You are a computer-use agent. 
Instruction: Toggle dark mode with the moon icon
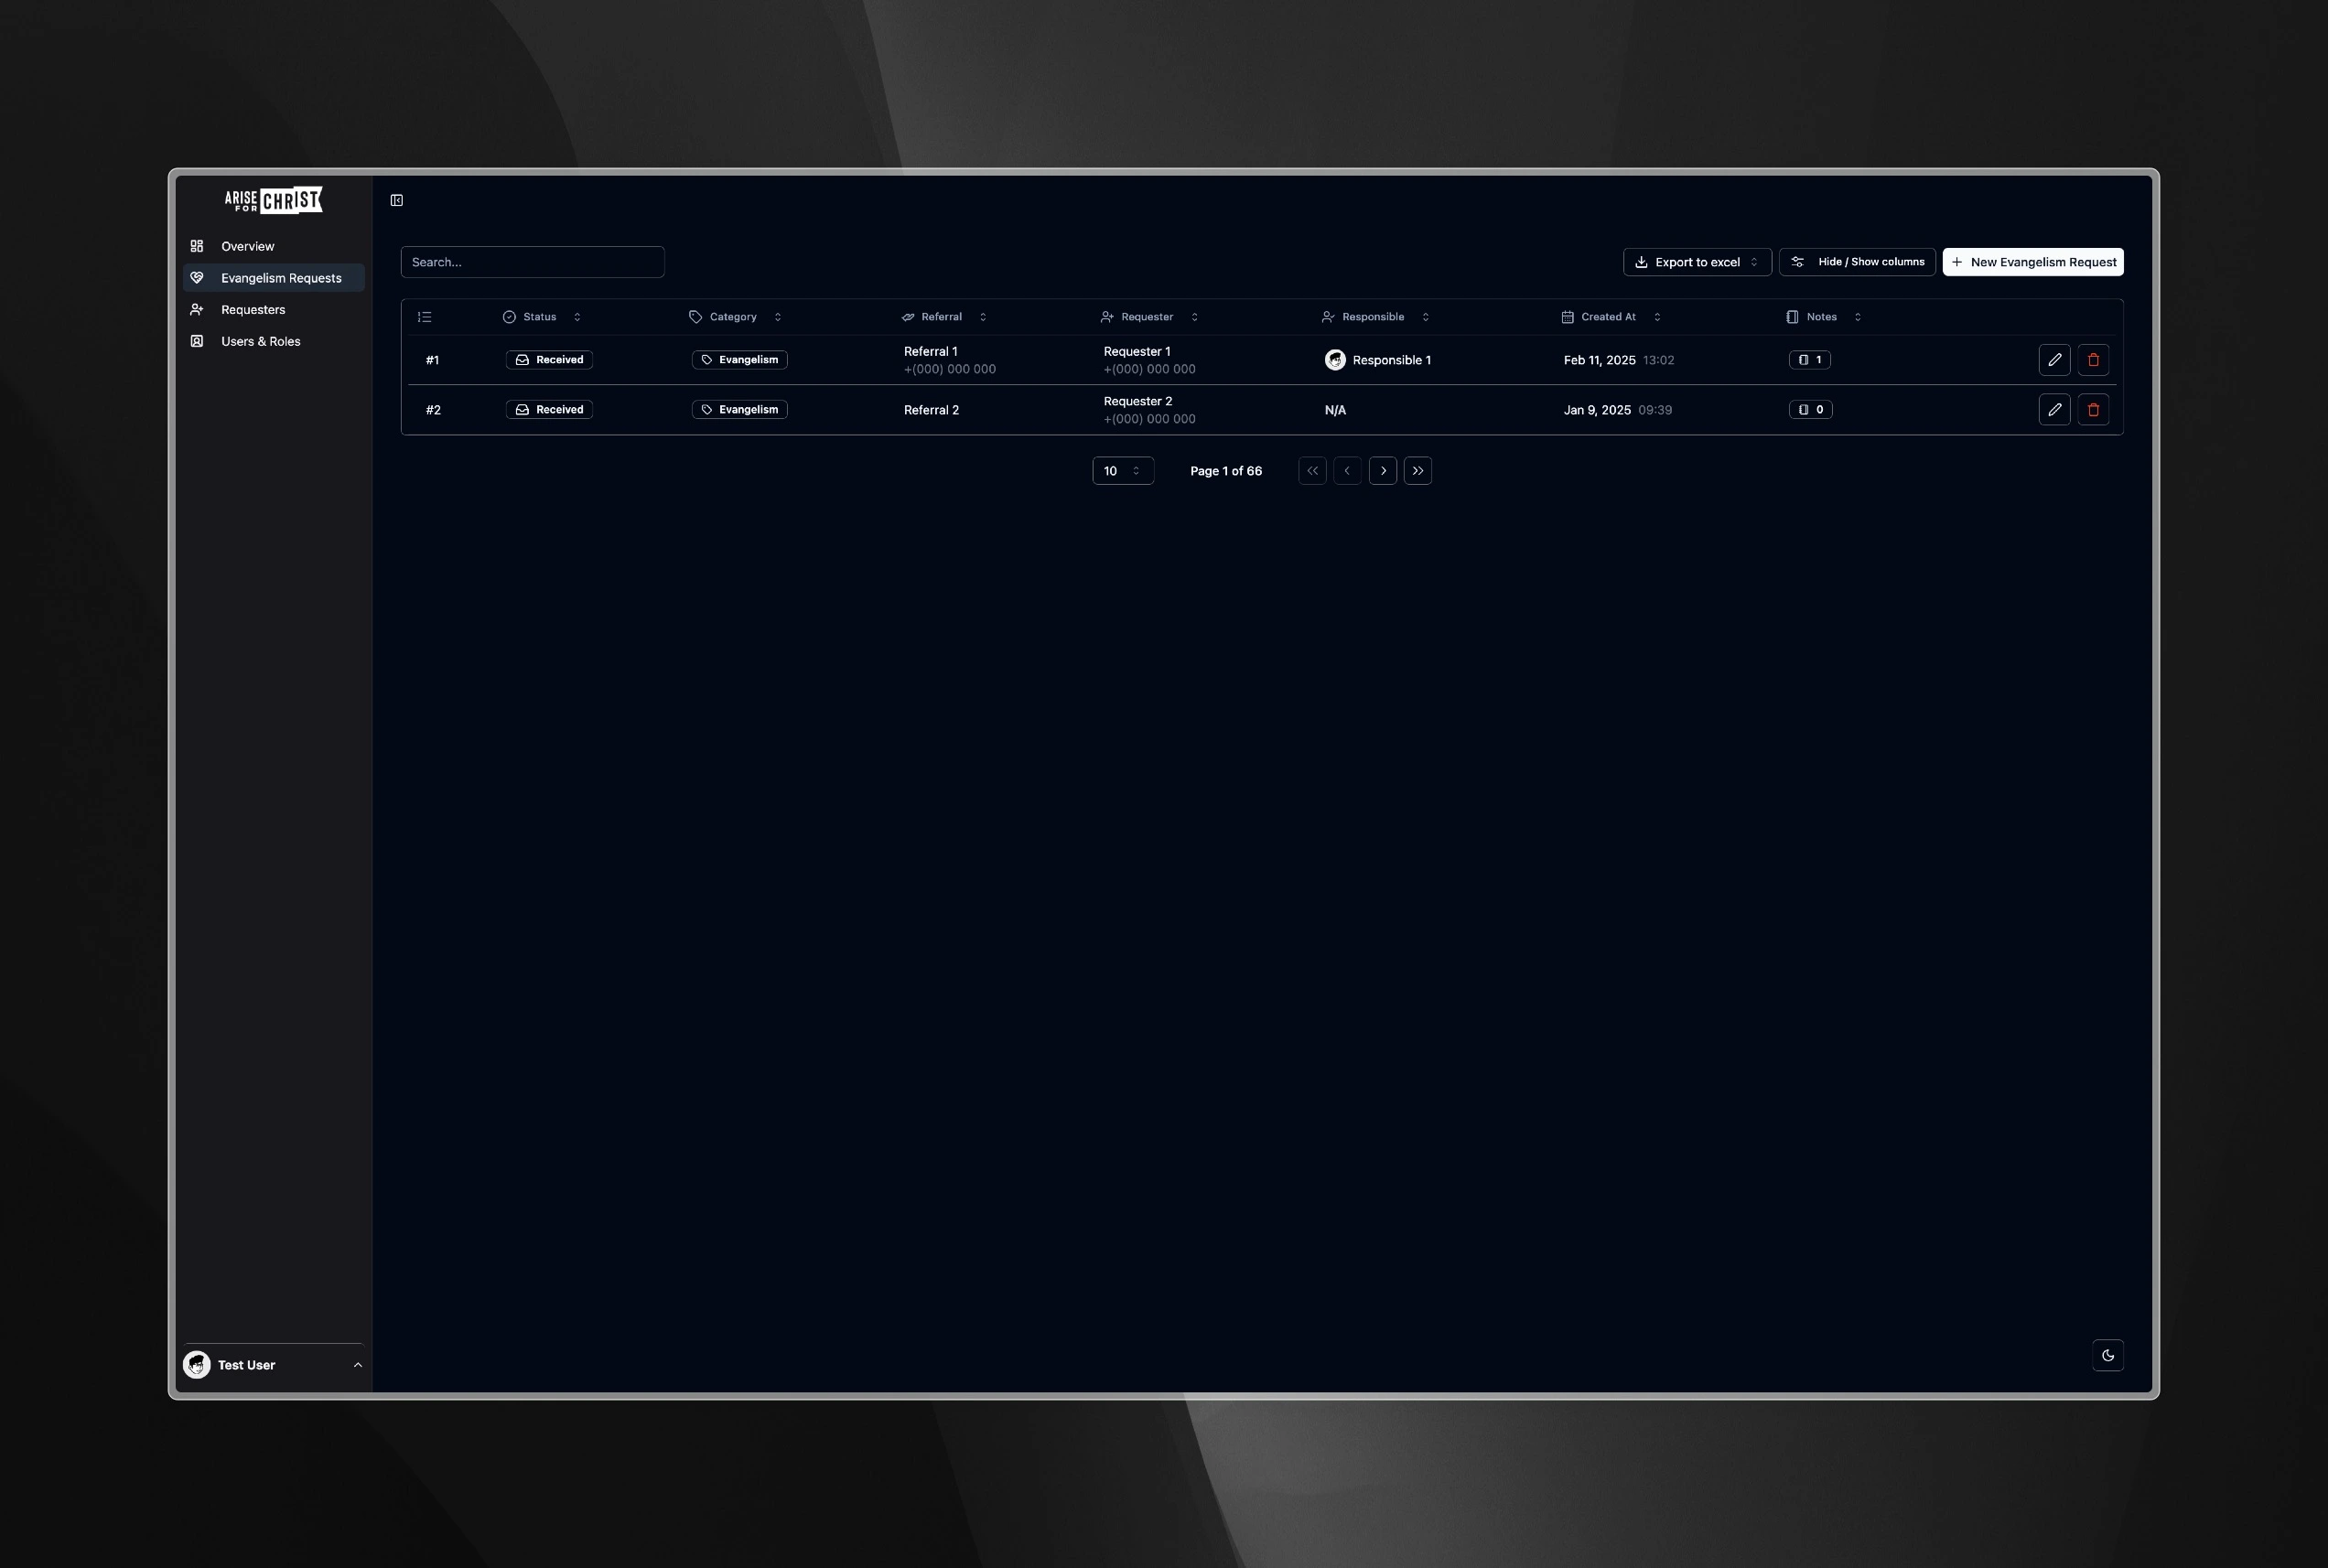point(2108,1356)
